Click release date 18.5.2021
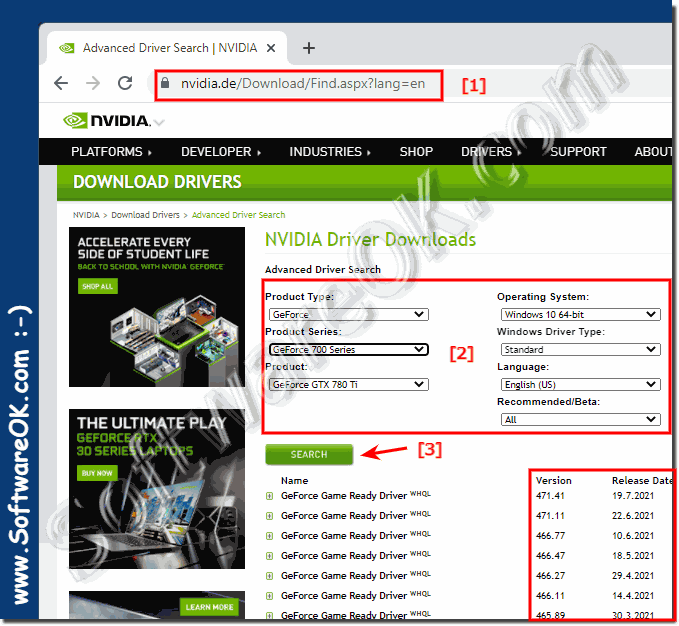This screenshot has height=626, width=679. pyautogui.click(x=633, y=555)
